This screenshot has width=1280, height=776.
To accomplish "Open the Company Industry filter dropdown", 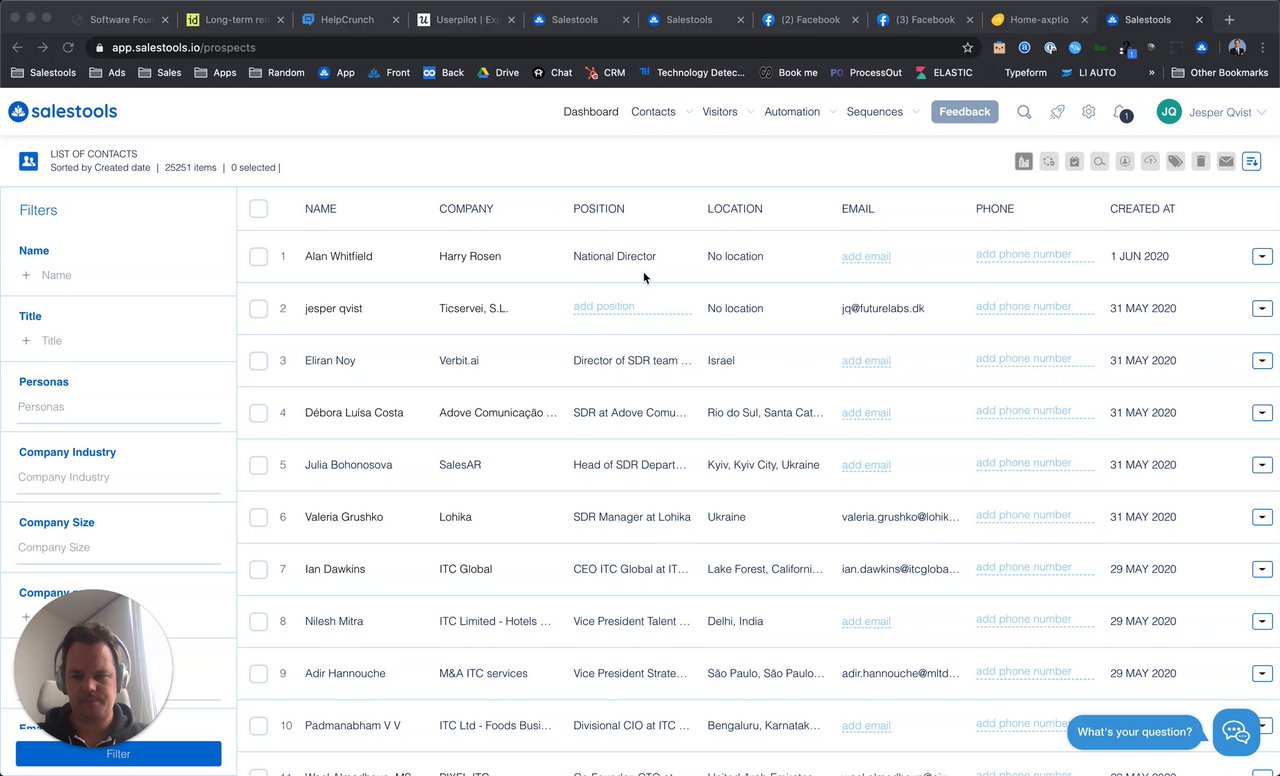I will [x=119, y=477].
